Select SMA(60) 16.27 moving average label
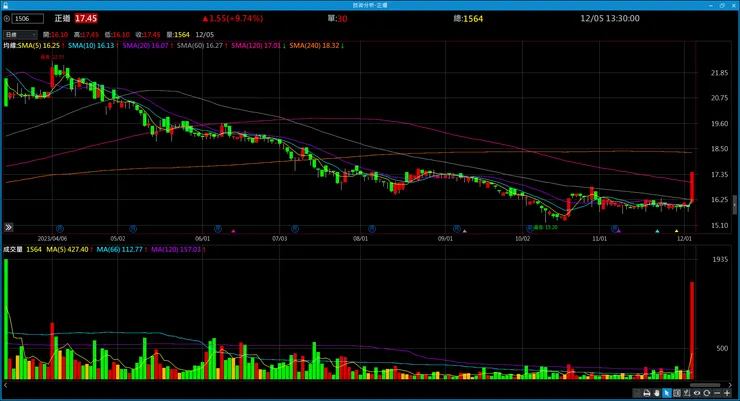 200,46
